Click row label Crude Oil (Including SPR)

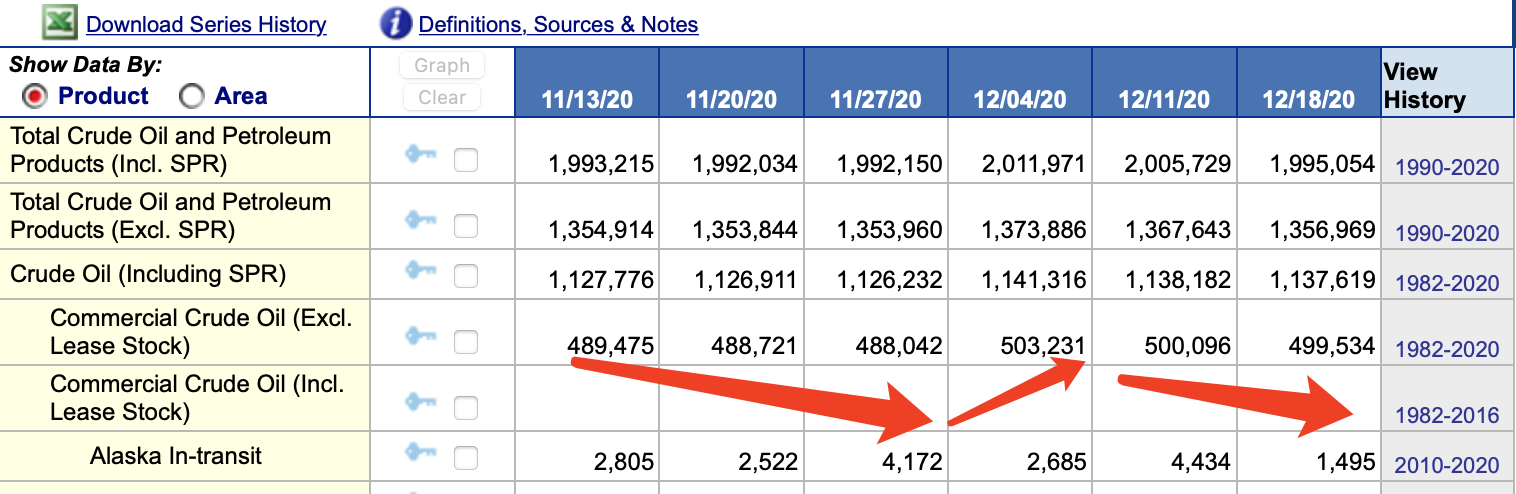pos(148,274)
